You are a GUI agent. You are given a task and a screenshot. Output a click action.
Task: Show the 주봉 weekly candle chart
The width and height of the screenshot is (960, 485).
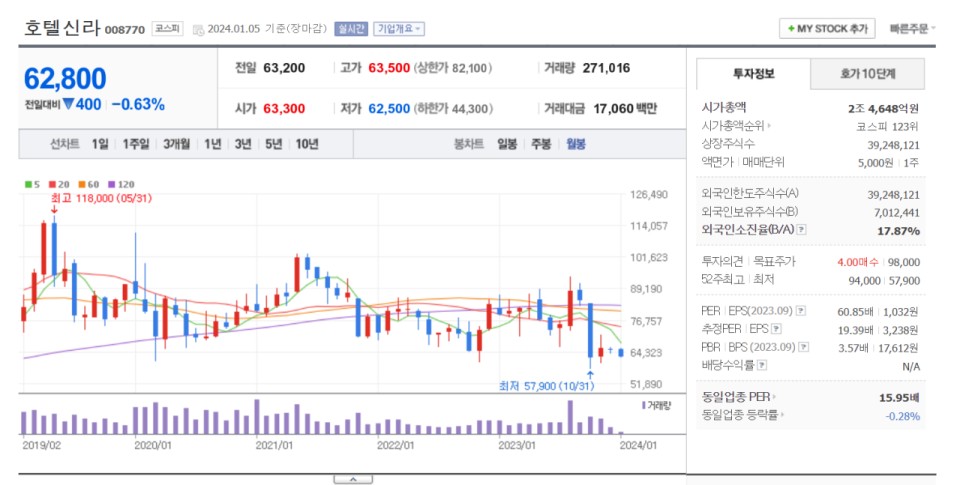click(541, 144)
